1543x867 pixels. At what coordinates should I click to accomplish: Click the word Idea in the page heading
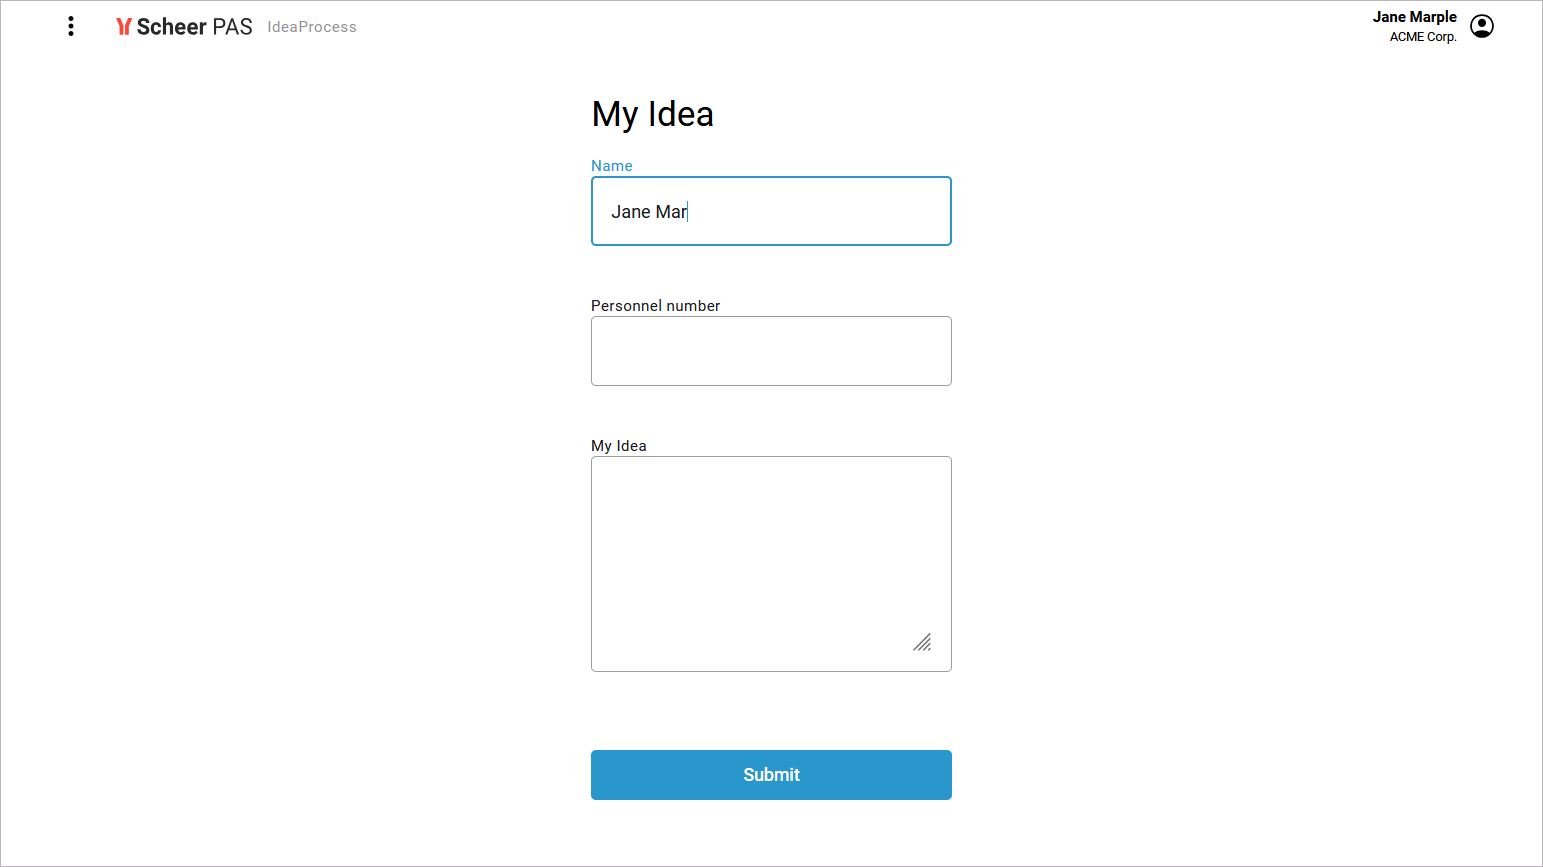click(680, 114)
